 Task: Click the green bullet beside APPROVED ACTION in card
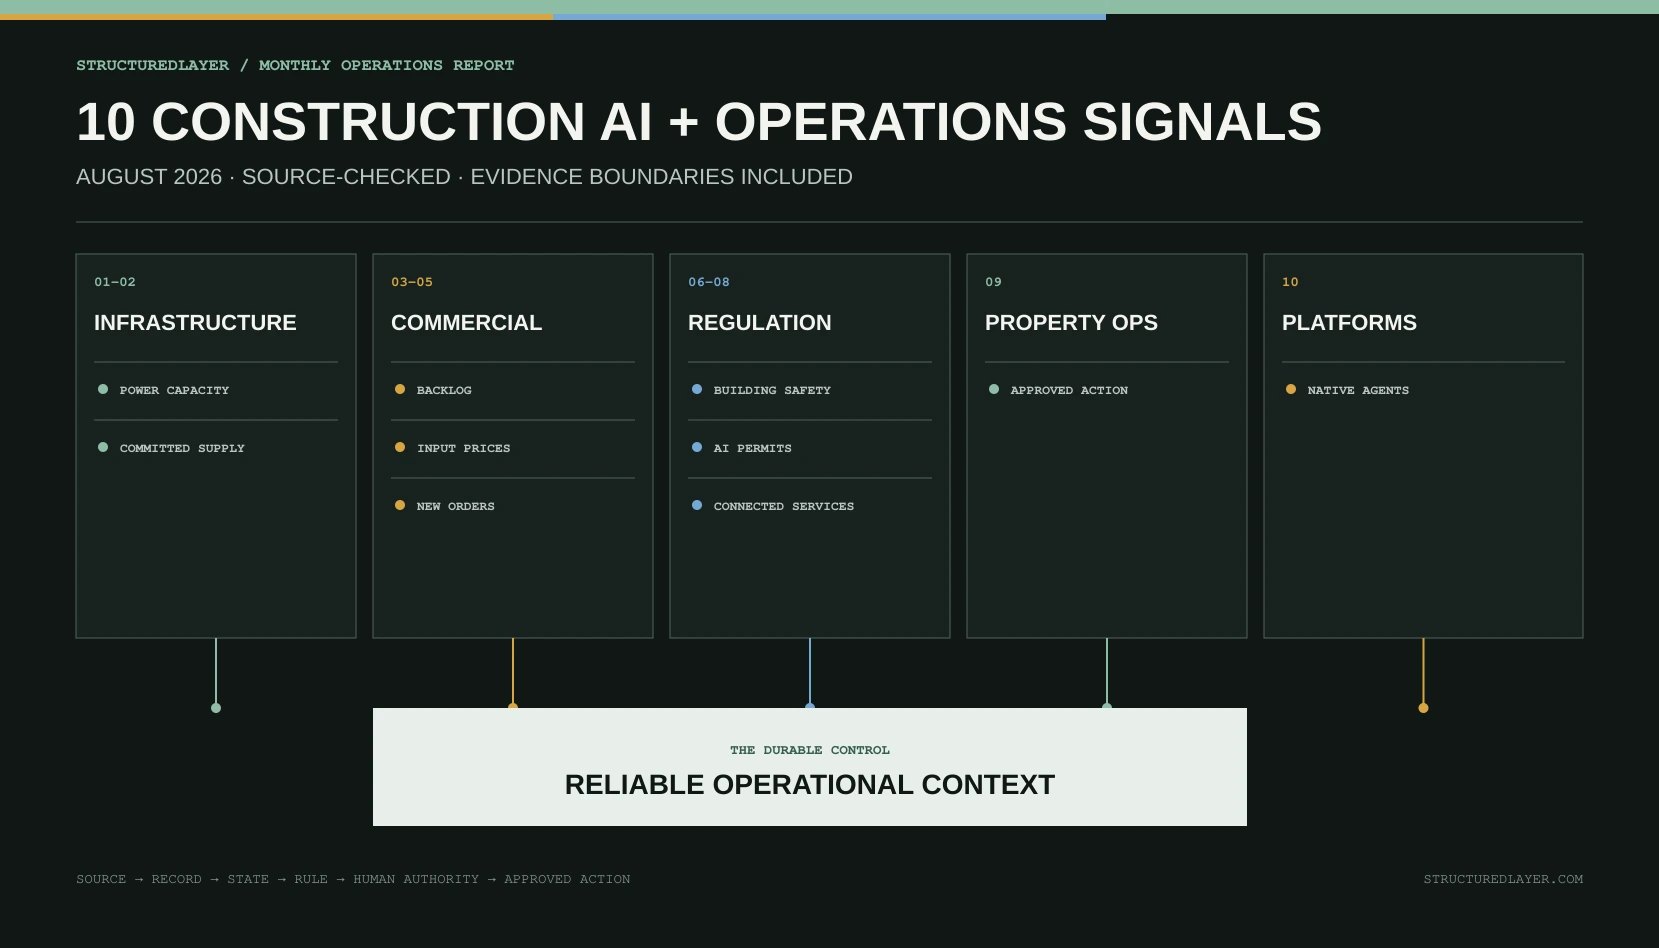(x=994, y=389)
